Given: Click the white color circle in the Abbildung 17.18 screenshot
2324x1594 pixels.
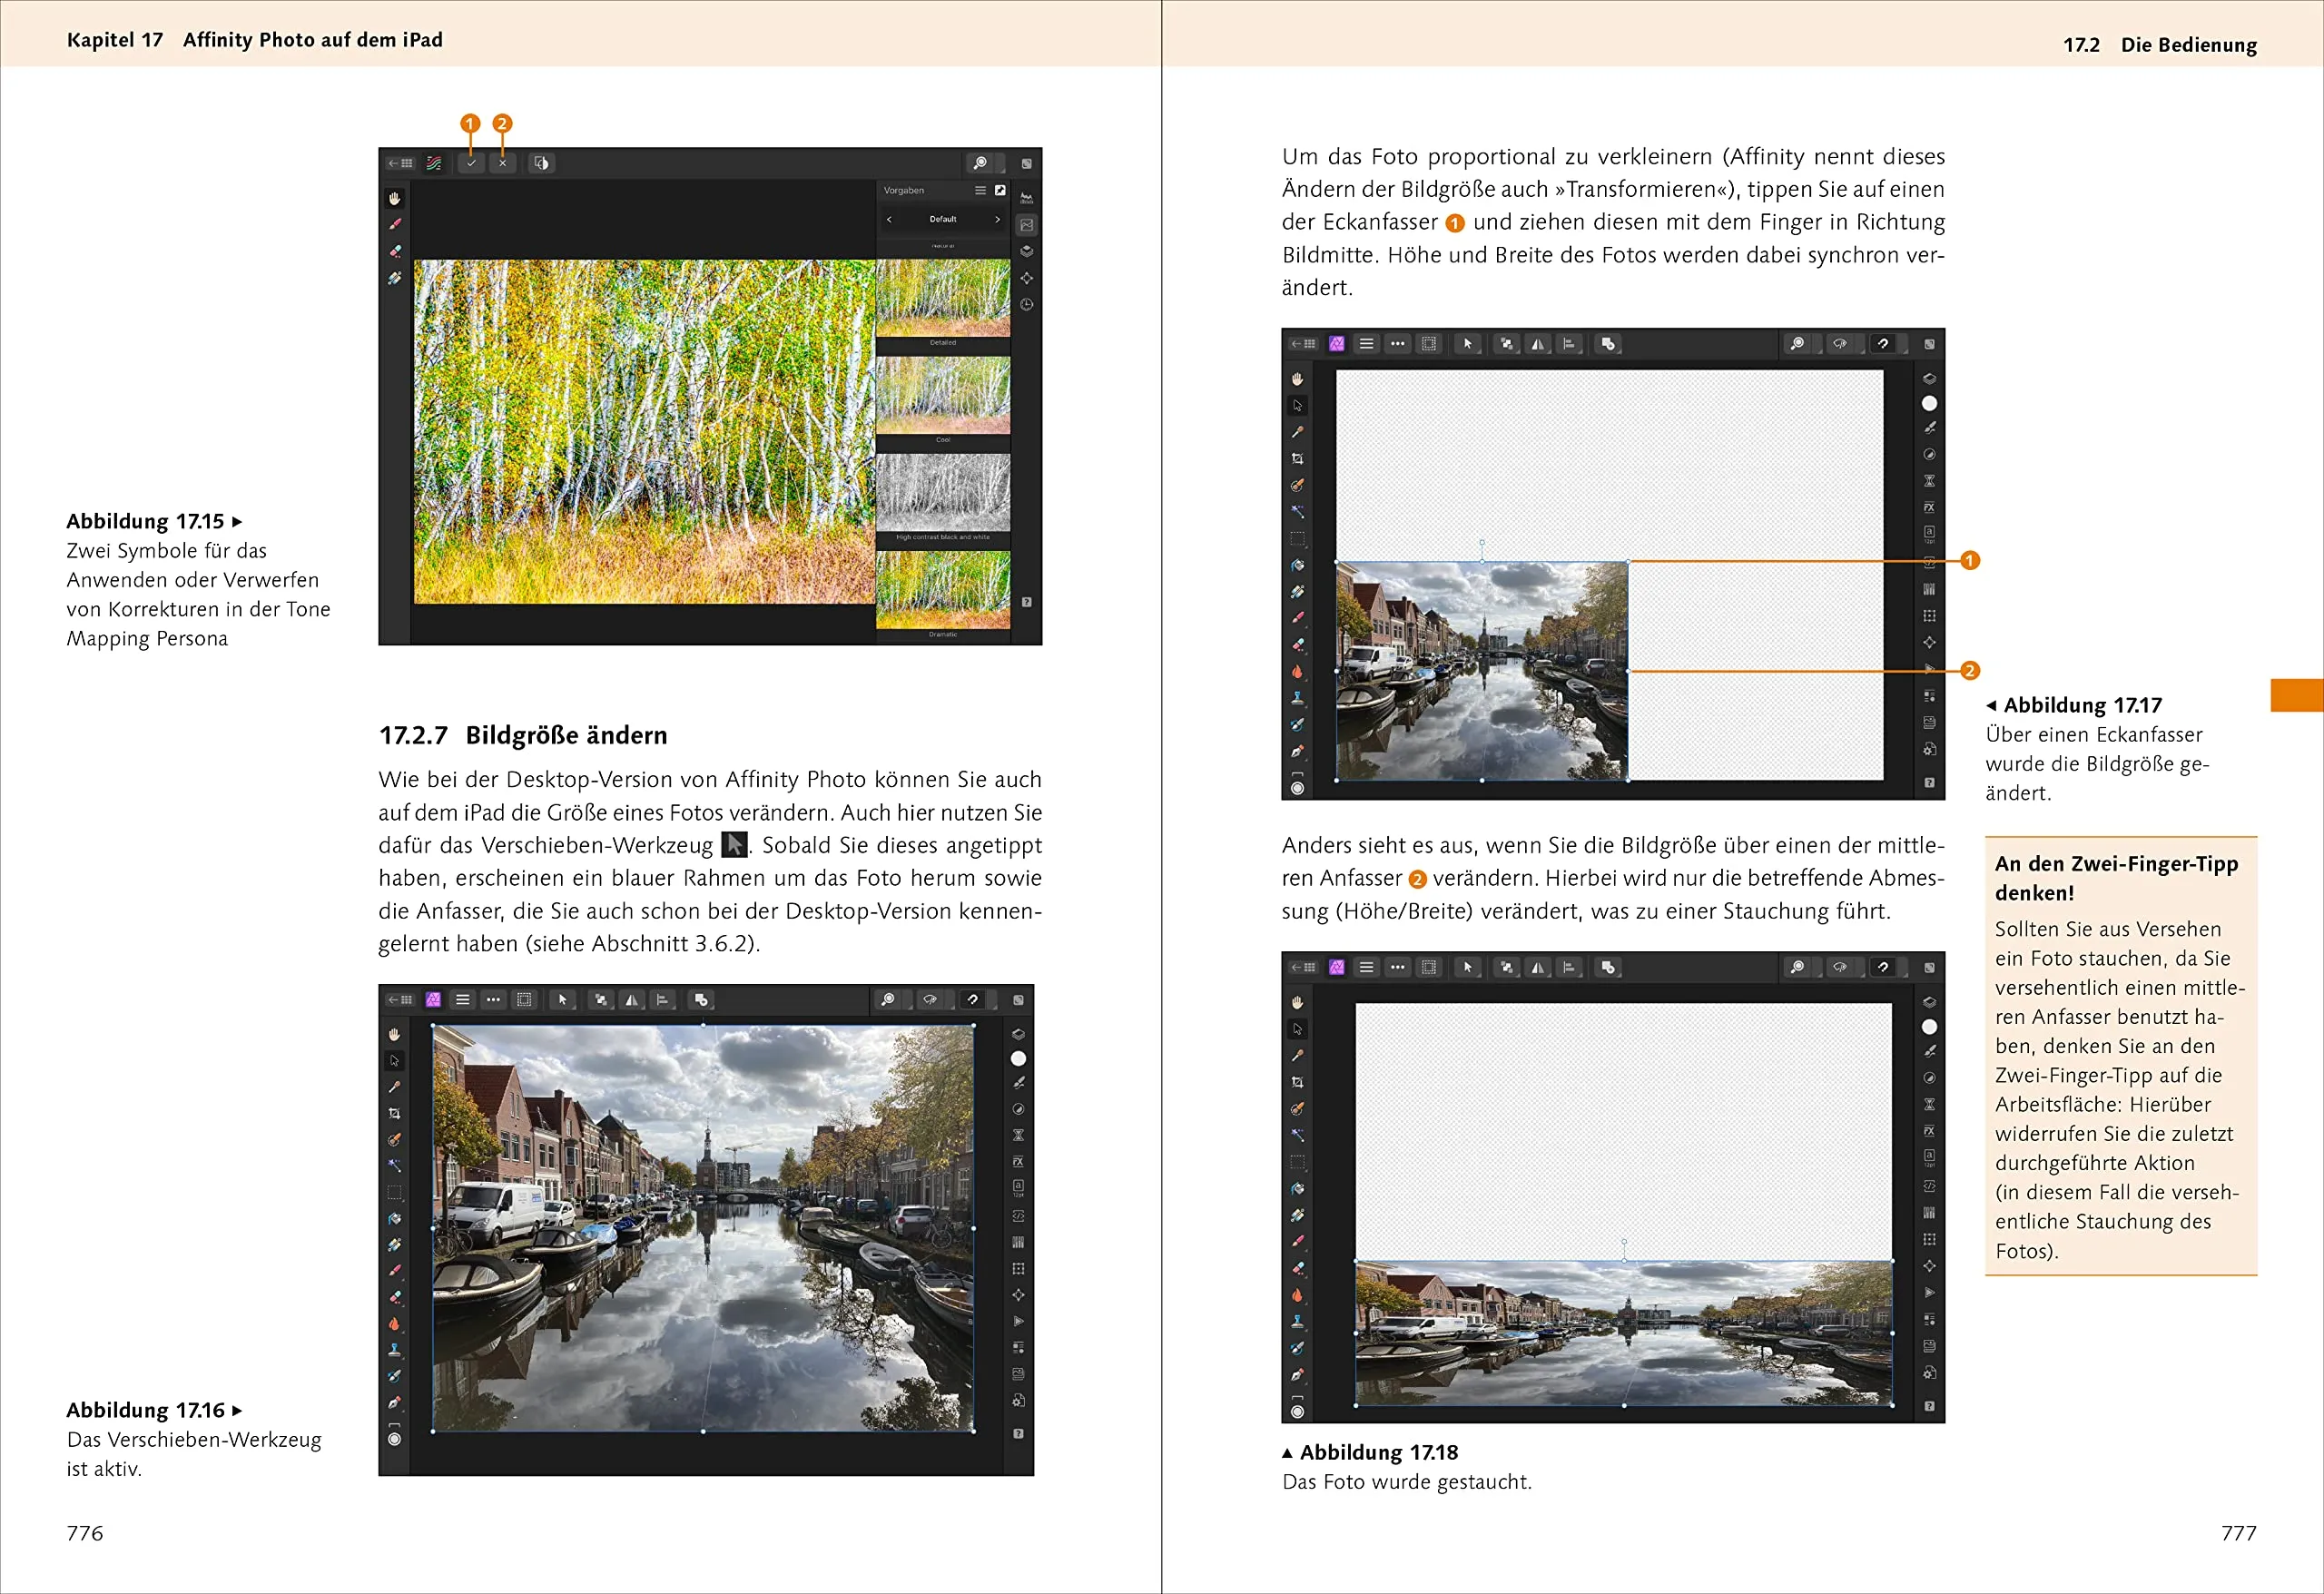Looking at the screenshot, I should [x=1929, y=1027].
